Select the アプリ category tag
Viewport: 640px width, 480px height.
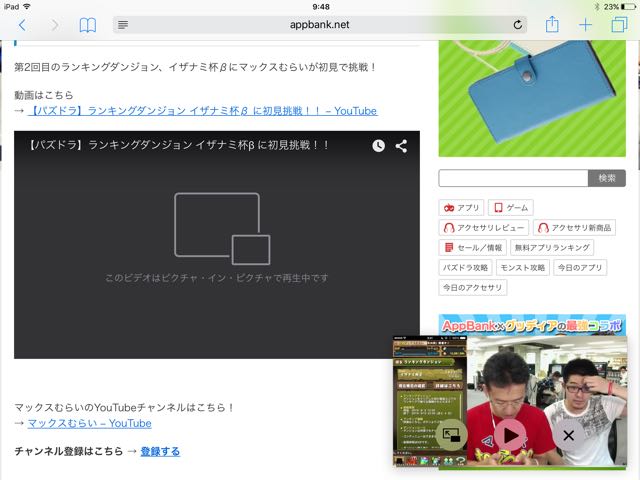461,208
